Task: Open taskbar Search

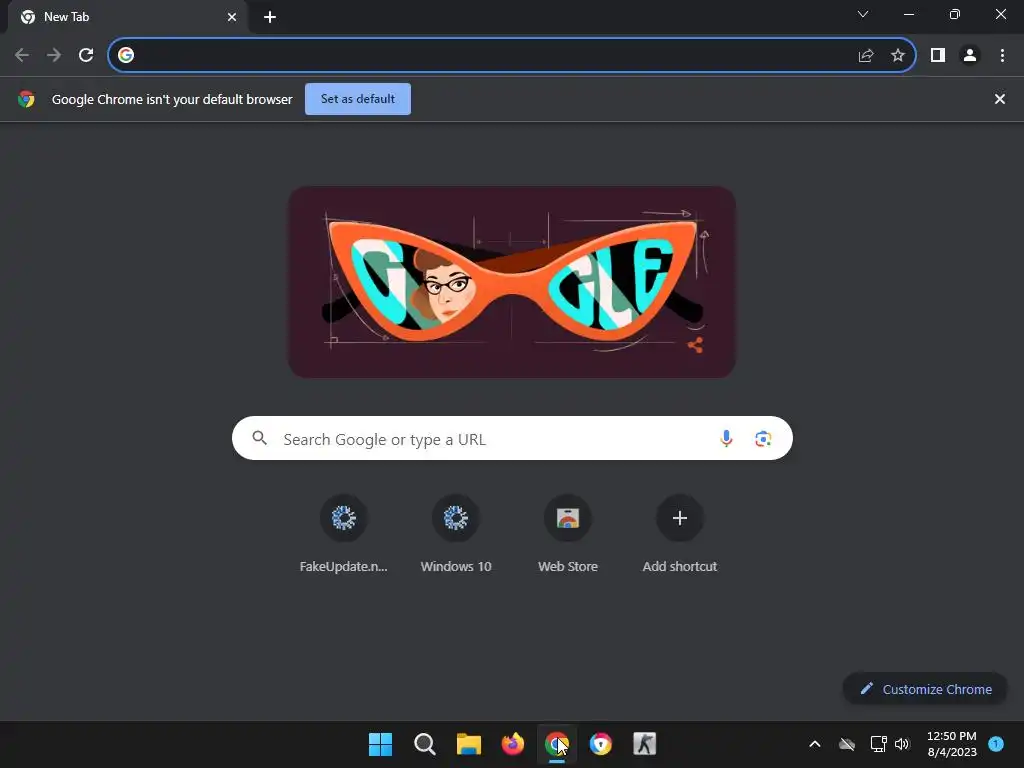Action: pyautogui.click(x=424, y=744)
